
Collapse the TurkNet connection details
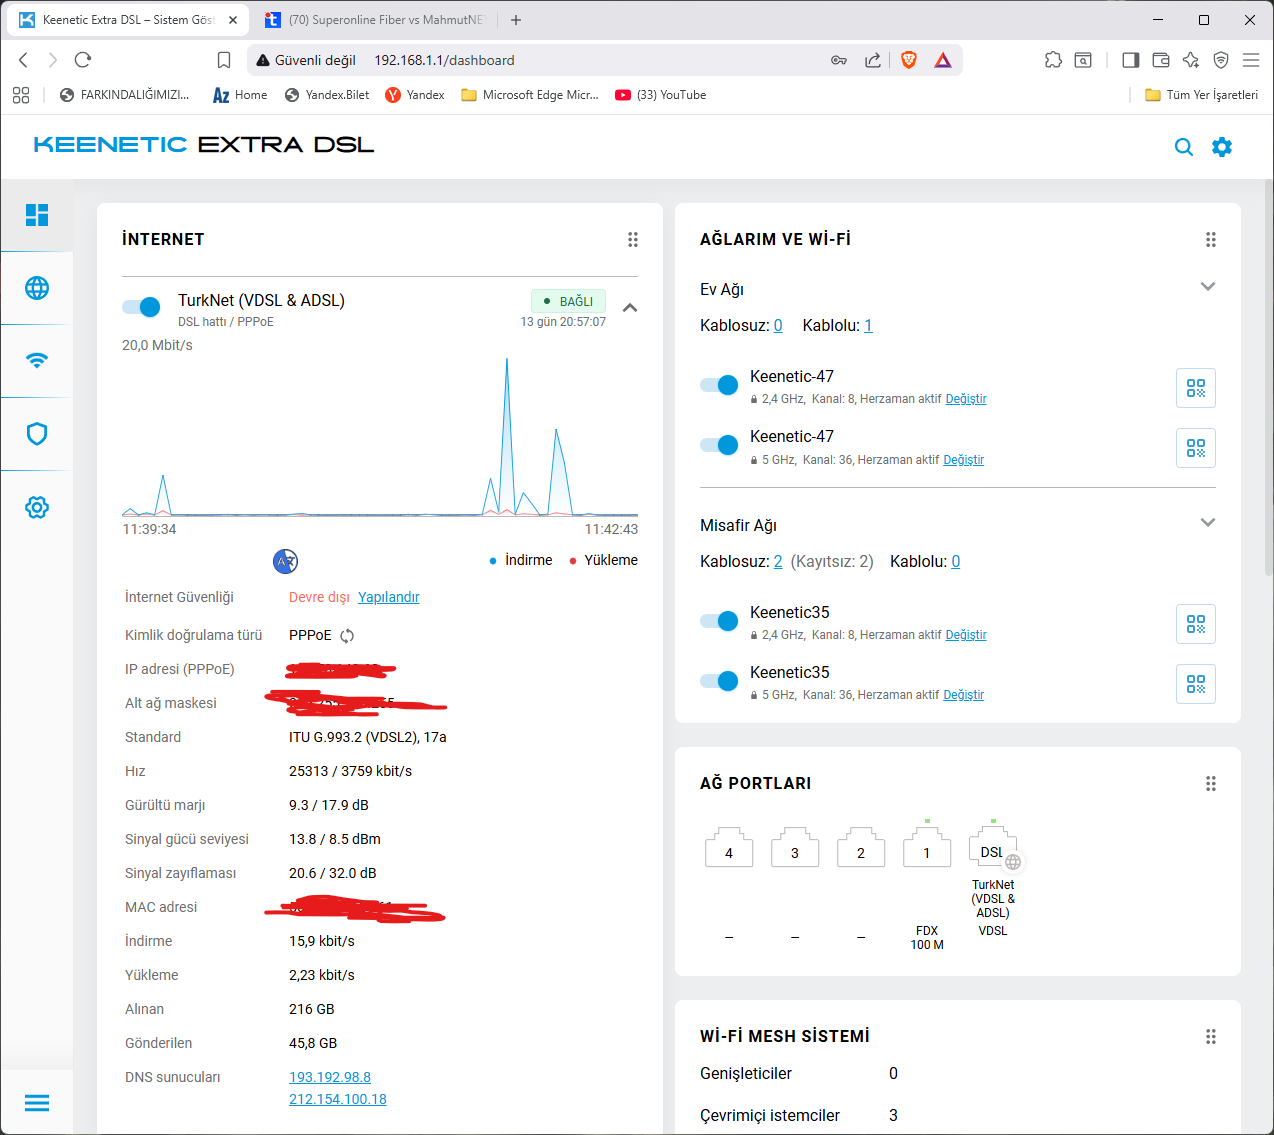[x=630, y=308]
